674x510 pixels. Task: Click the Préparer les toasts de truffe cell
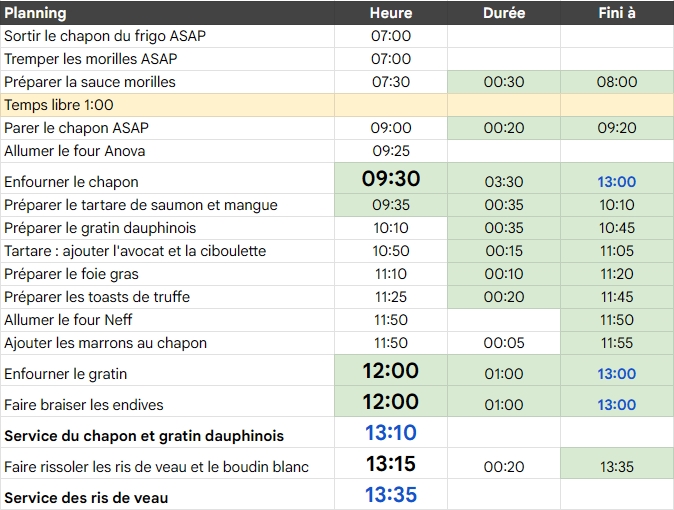[97, 297]
